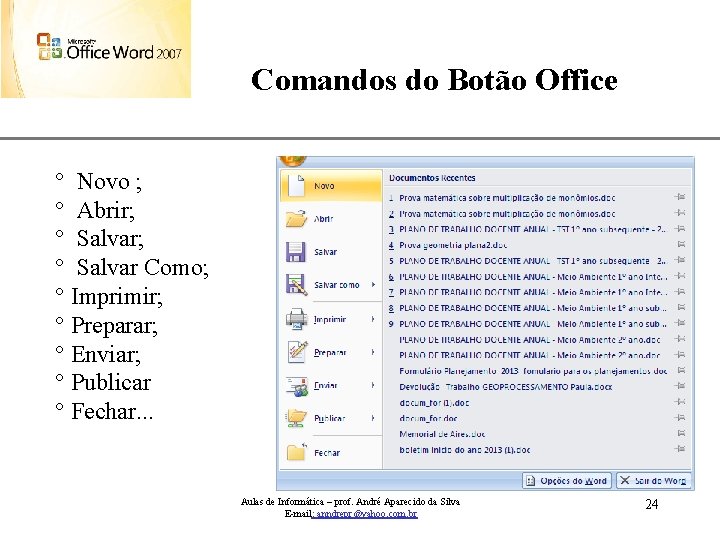Expand the Publicar submenu arrow

tap(373, 418)
